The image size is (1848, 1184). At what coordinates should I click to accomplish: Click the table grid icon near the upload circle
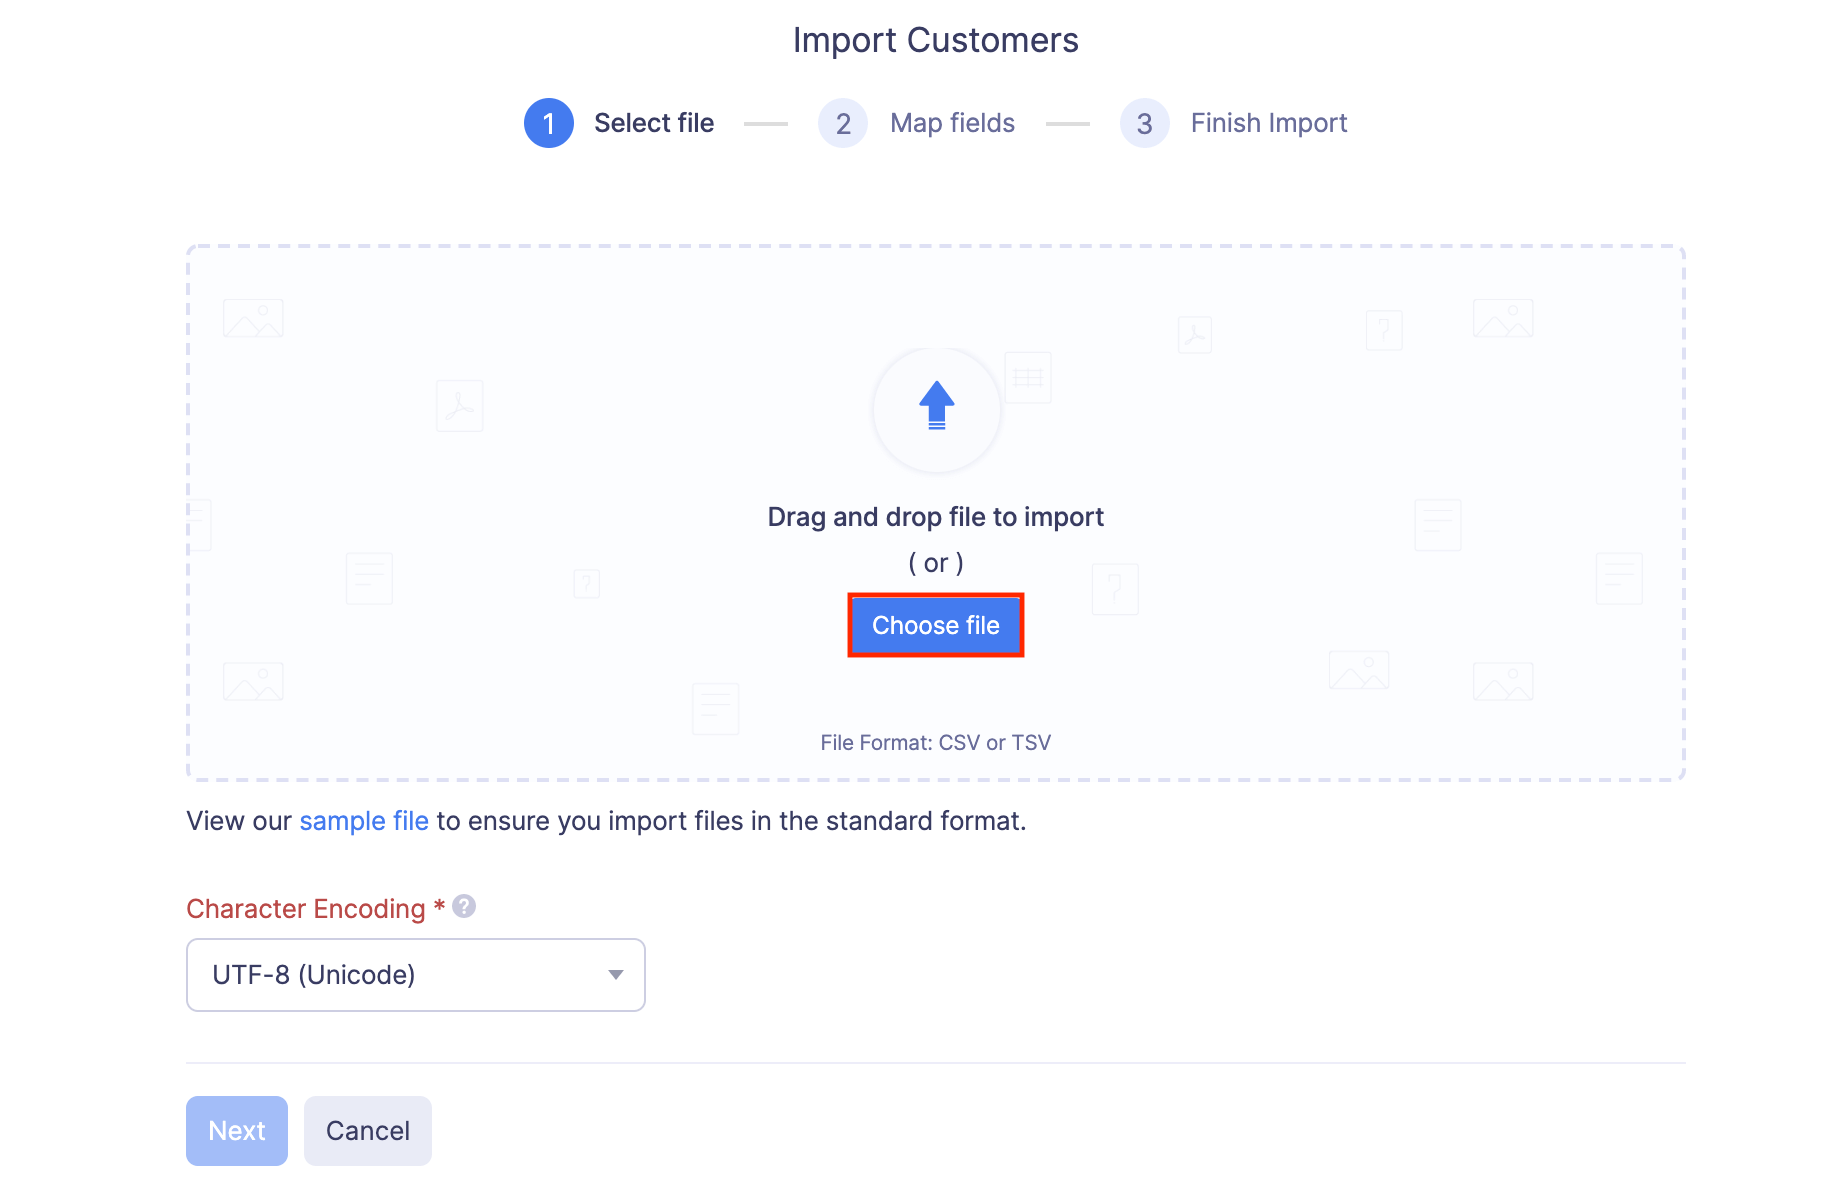pyautogui.click(x=1028, y=377)
